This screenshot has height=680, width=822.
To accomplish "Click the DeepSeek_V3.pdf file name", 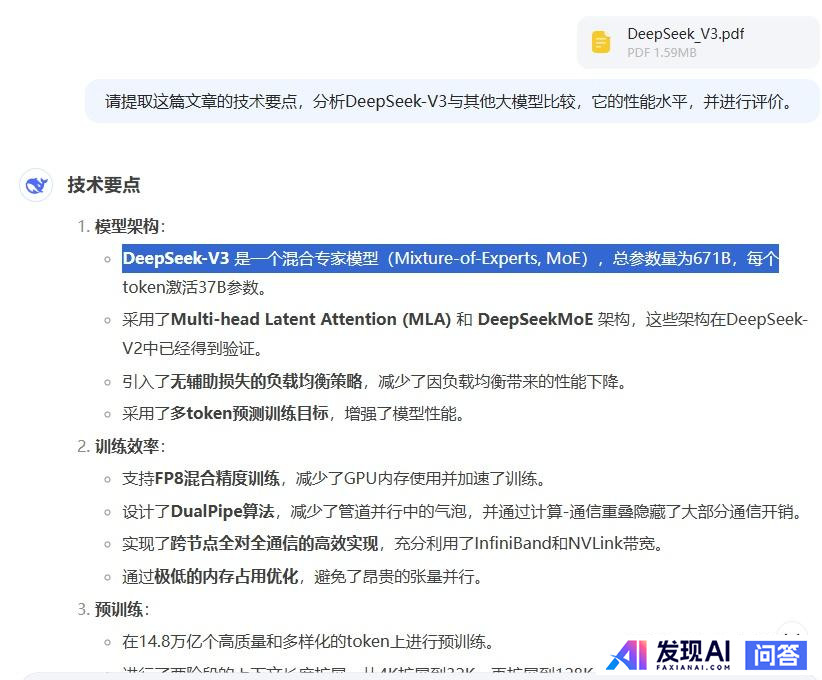I will pyautogui.click(x=685, y=34).
